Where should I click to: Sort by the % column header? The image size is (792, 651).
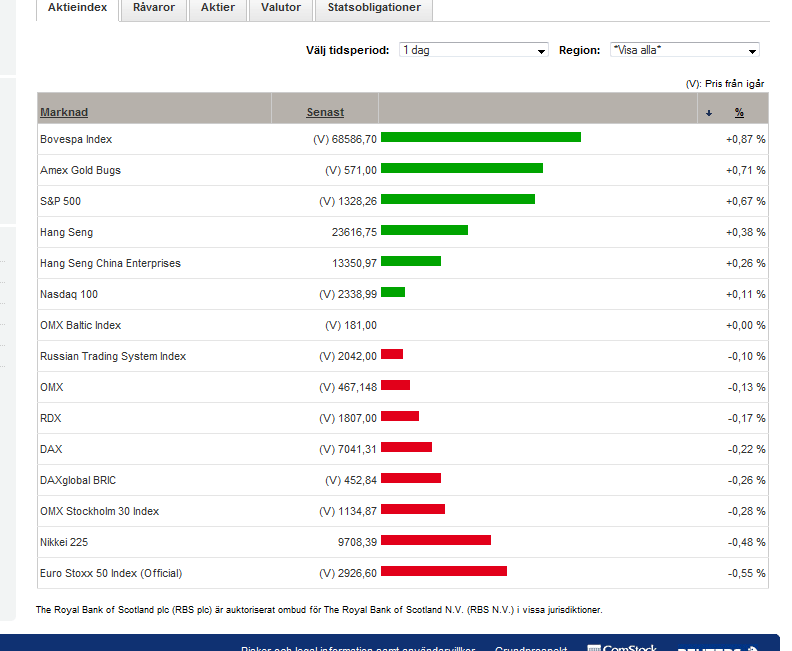pos(739,112)
